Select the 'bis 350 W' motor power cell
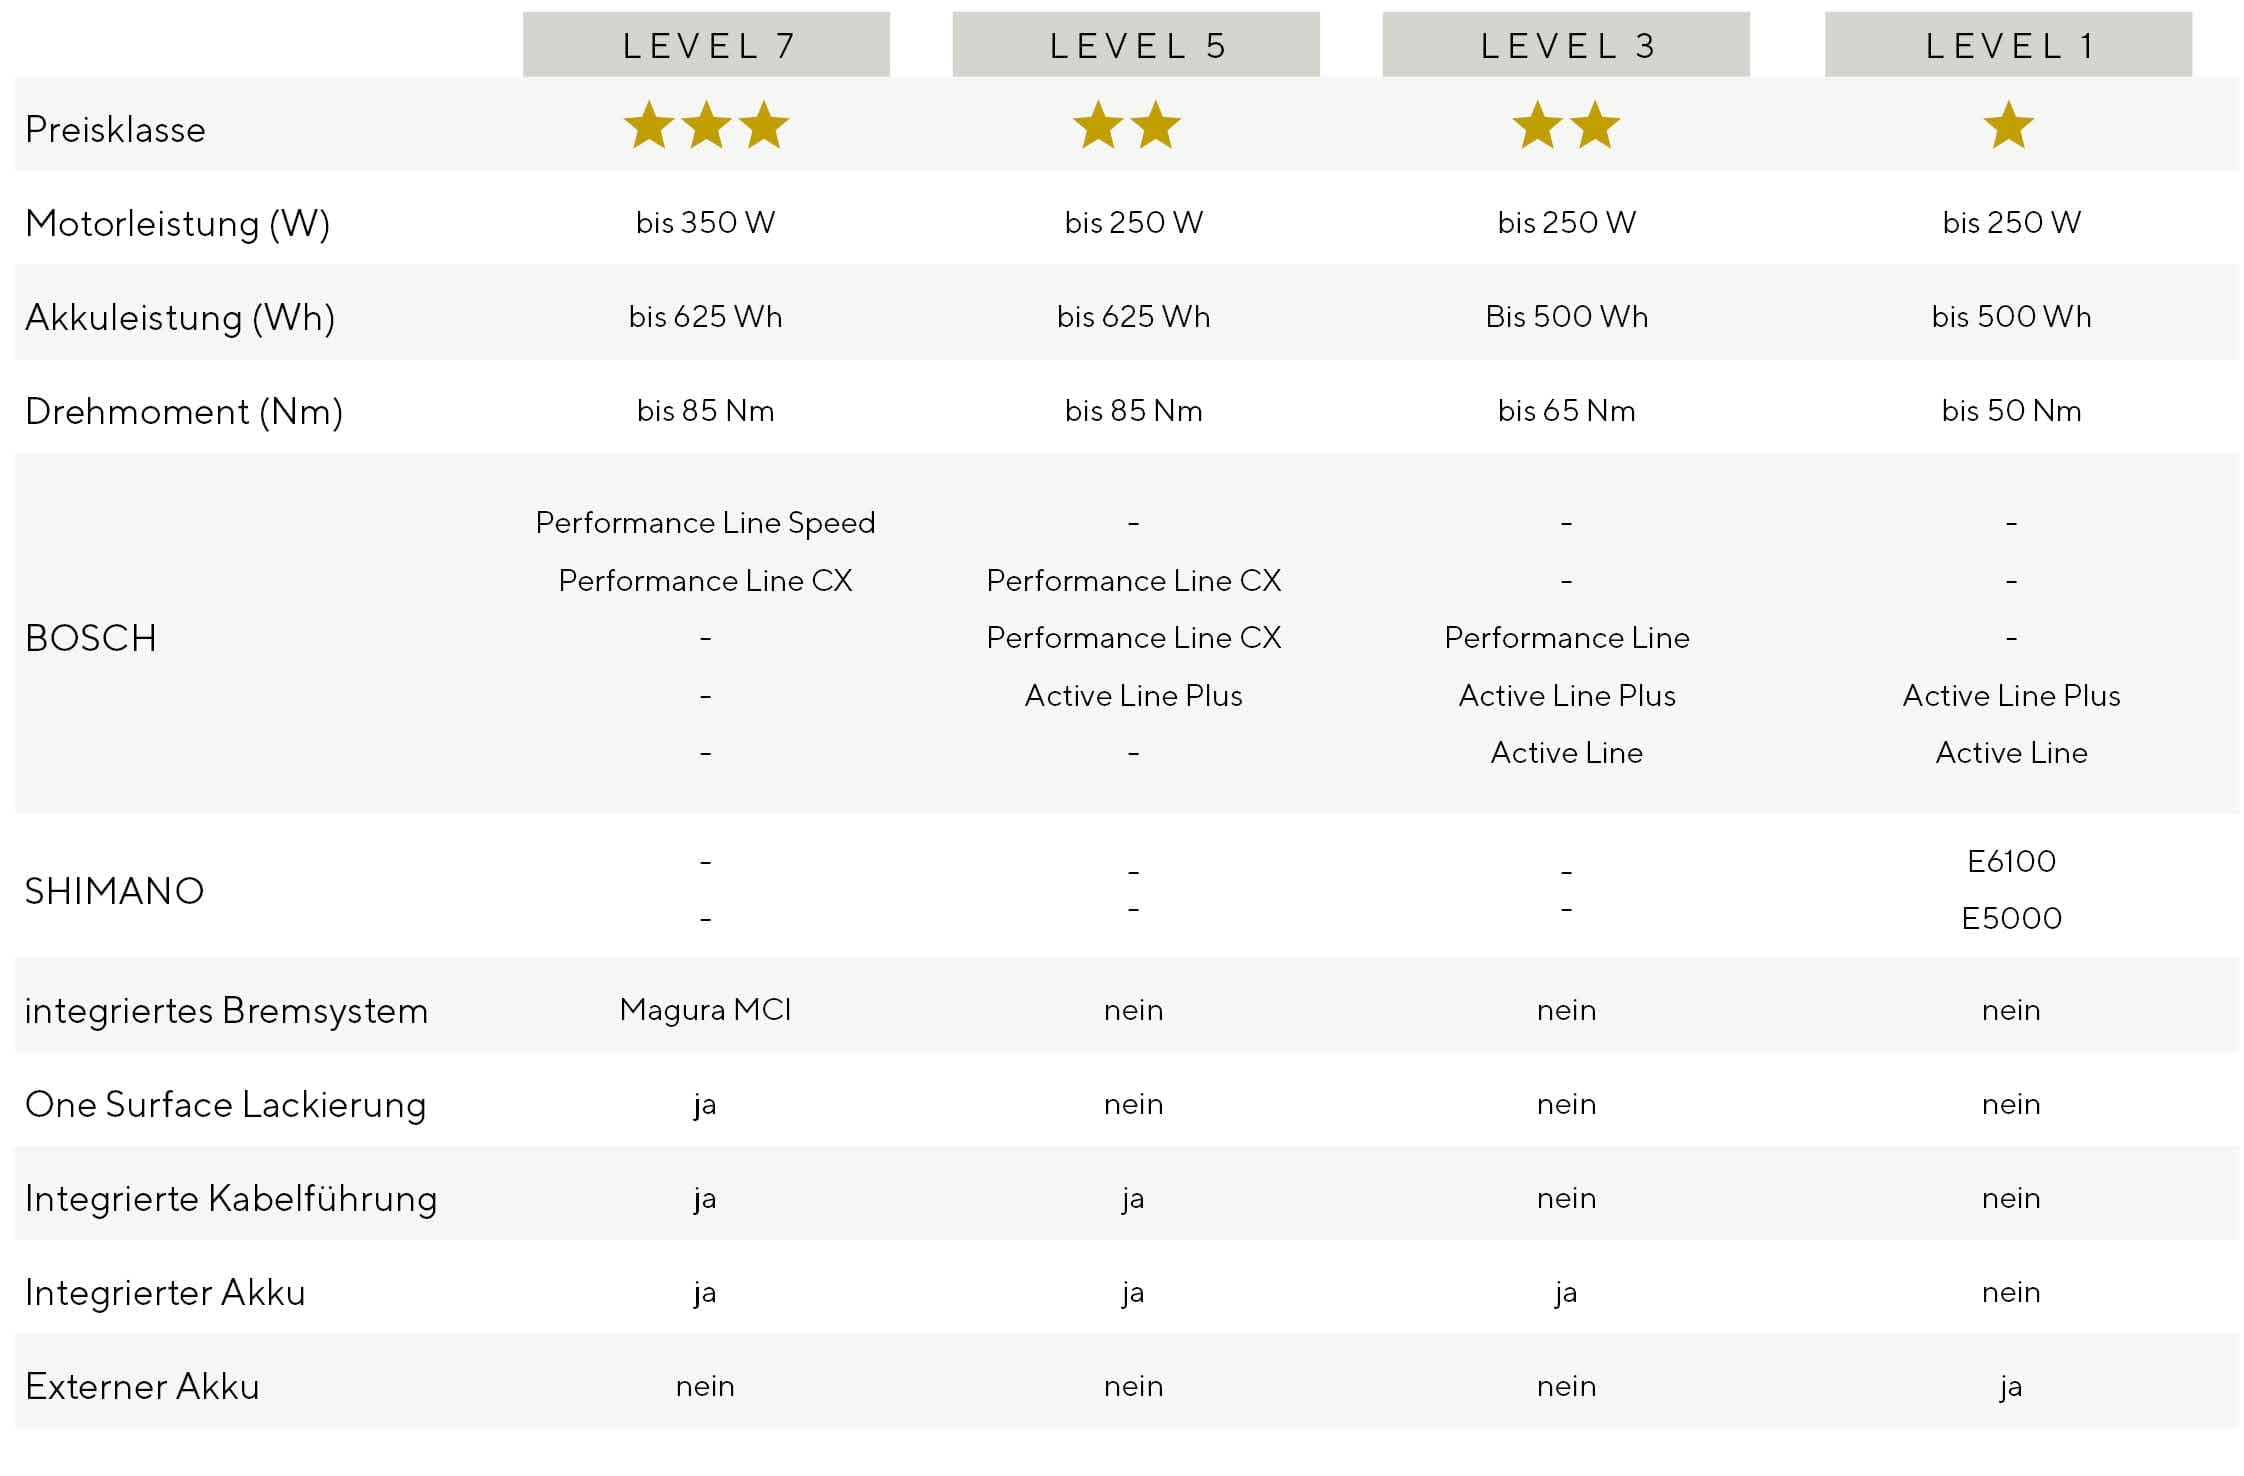The width and height of the screenshot is (2244, 1476). point(706,222)
